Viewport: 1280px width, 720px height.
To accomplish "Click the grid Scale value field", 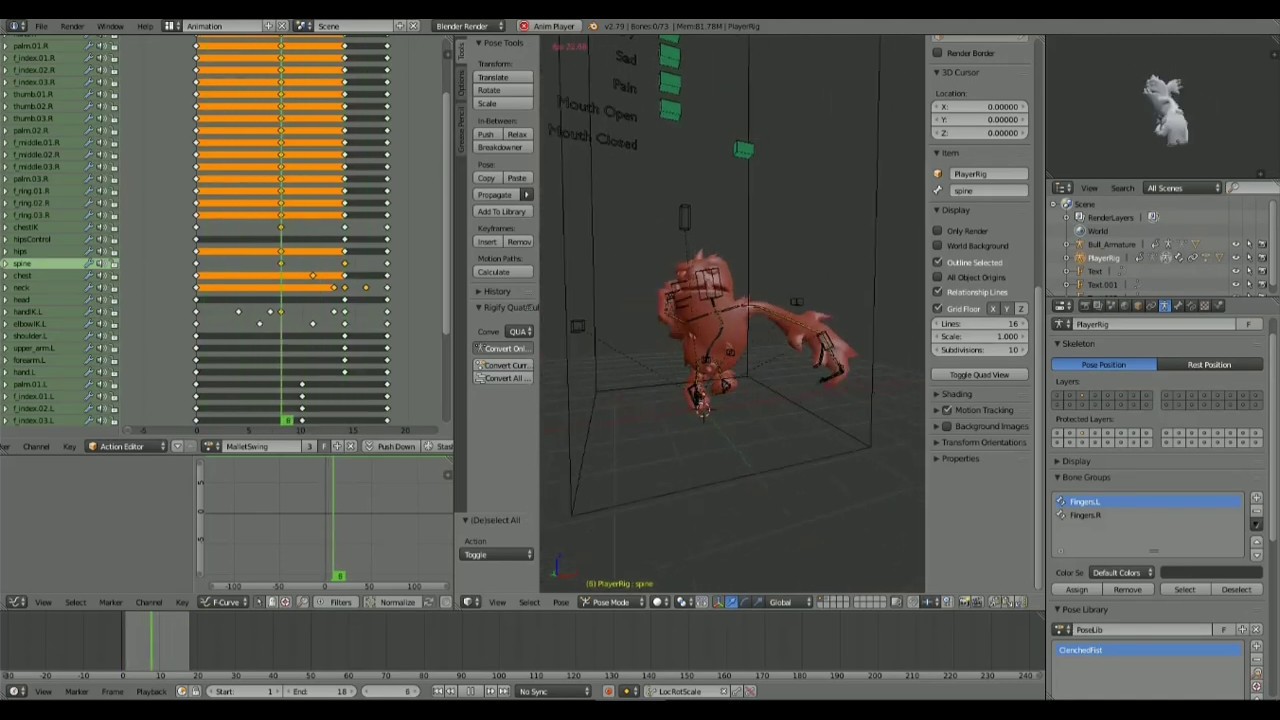I will [979, 337].
